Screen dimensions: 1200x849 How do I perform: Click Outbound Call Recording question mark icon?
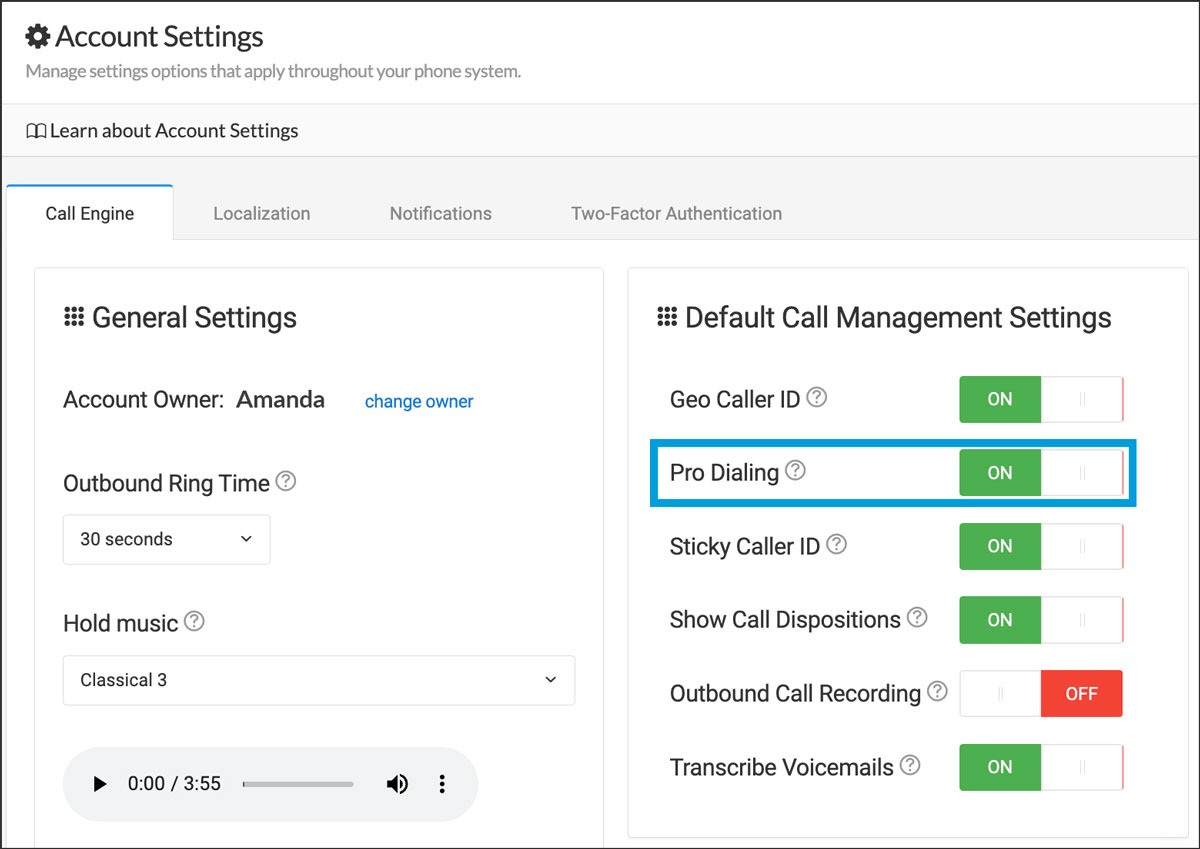[x=937, y=692]
